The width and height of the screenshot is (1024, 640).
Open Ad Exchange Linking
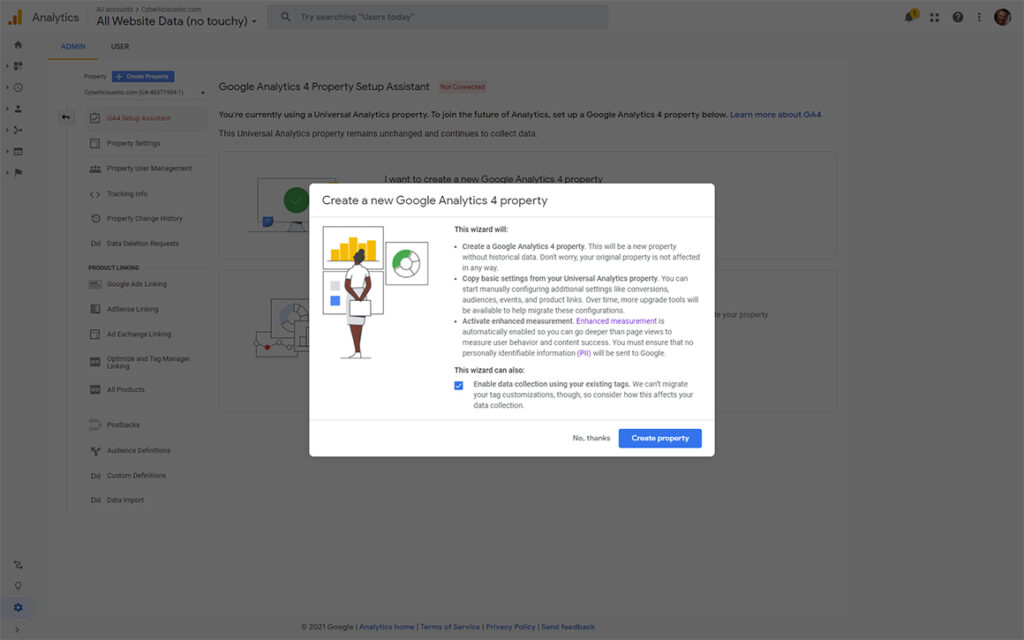(x=138, y=334)
